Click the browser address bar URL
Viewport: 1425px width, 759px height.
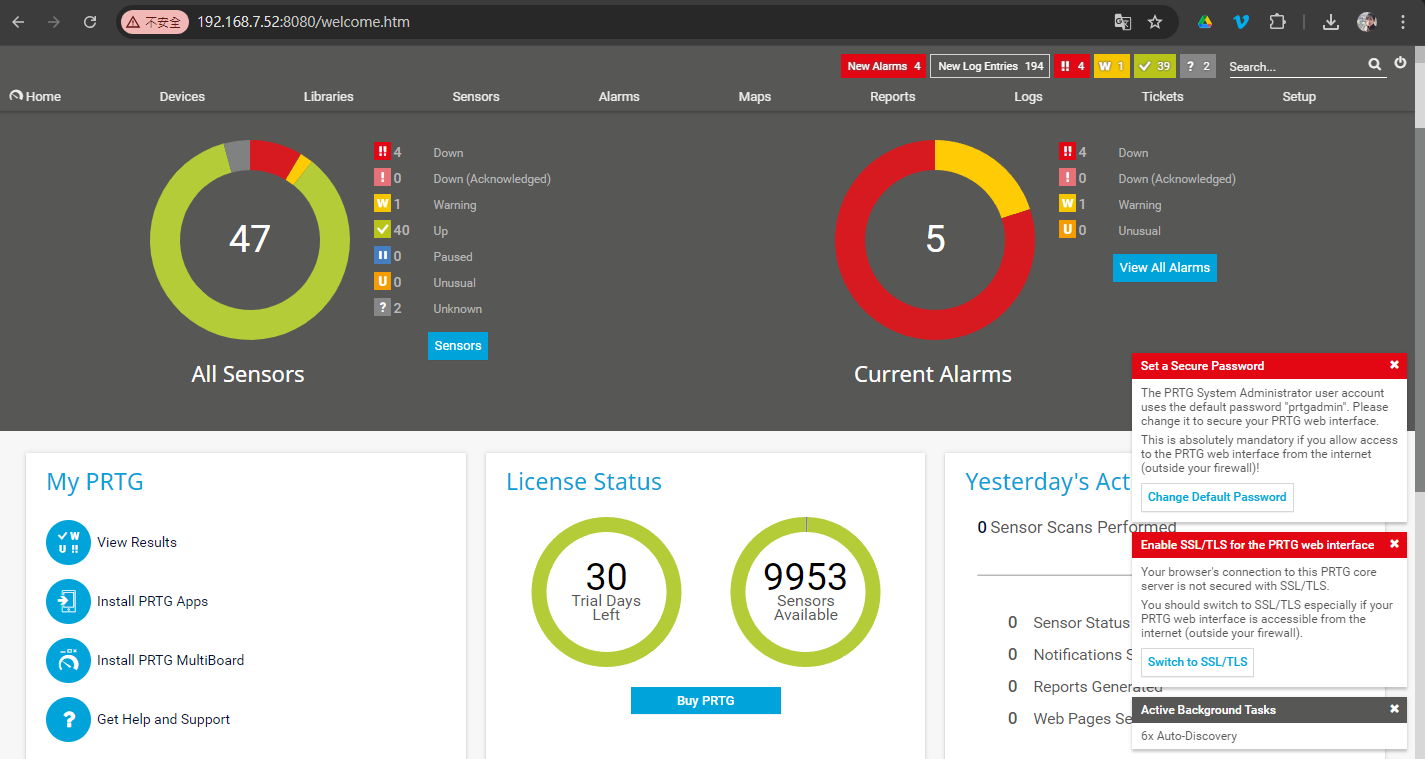[x=303, y=21]
